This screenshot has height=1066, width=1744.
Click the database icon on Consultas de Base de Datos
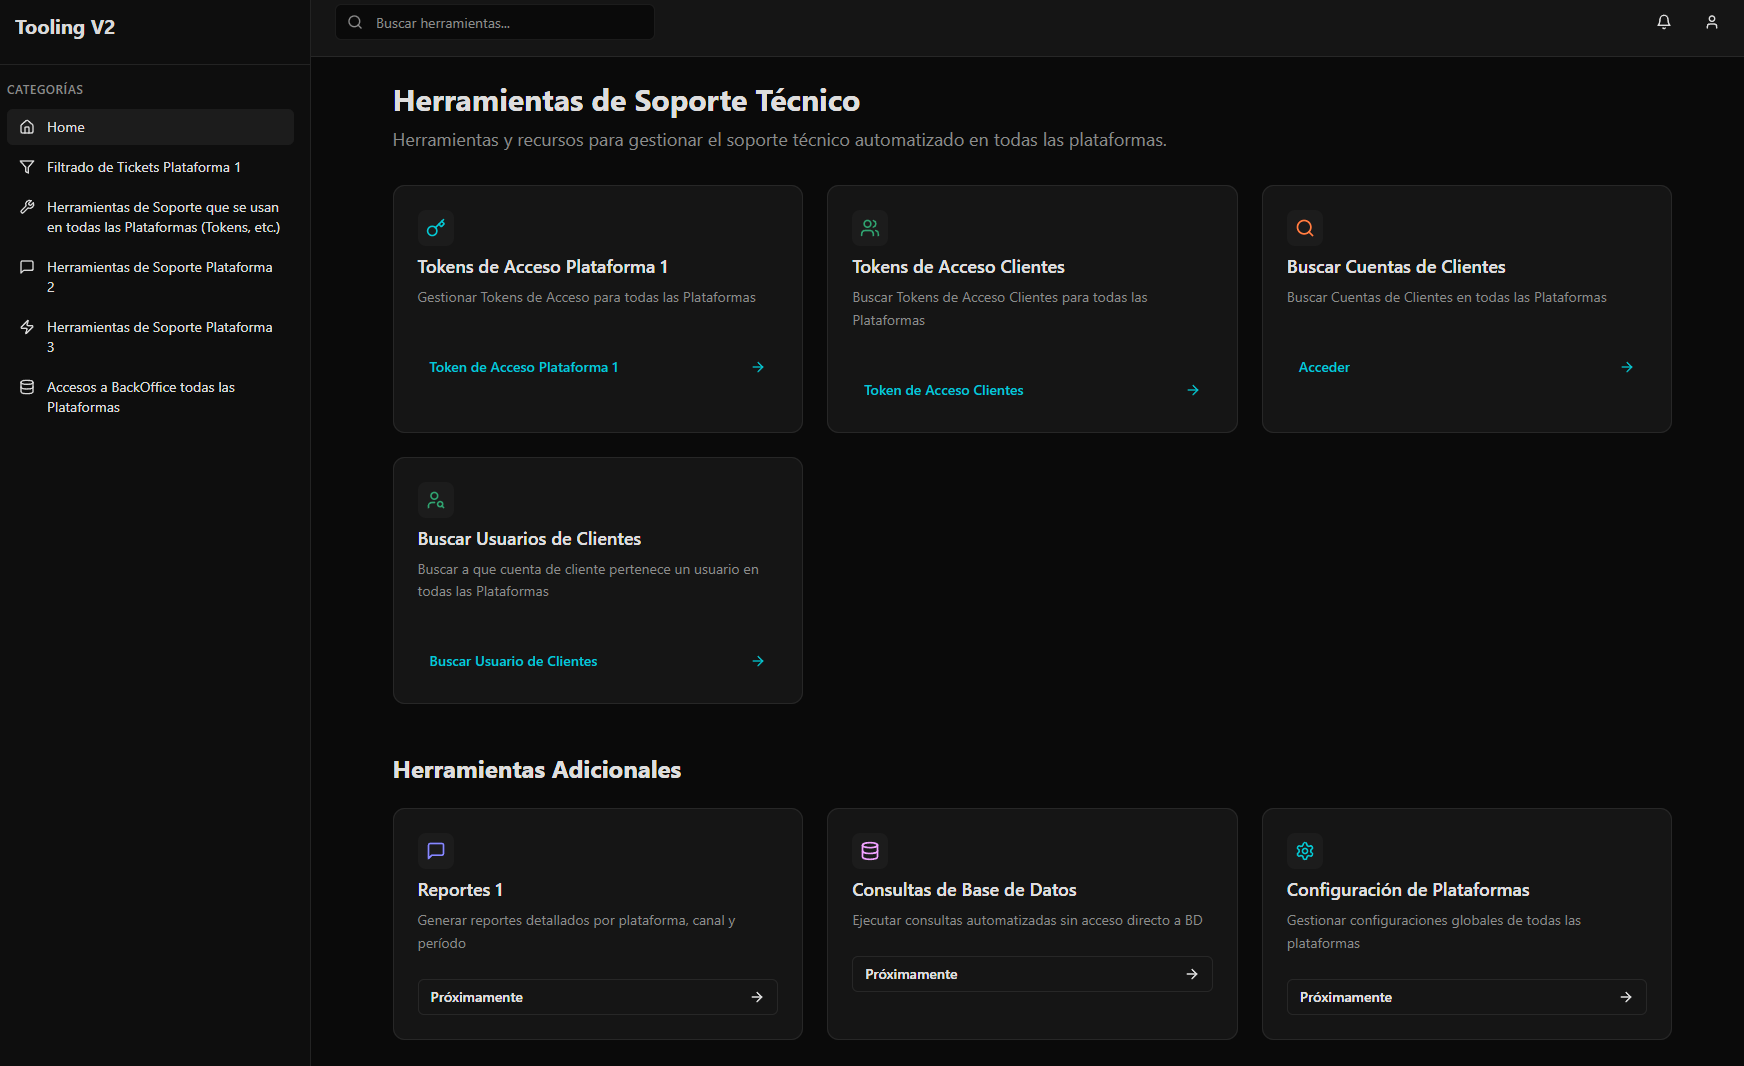click(x=869, y=851)
